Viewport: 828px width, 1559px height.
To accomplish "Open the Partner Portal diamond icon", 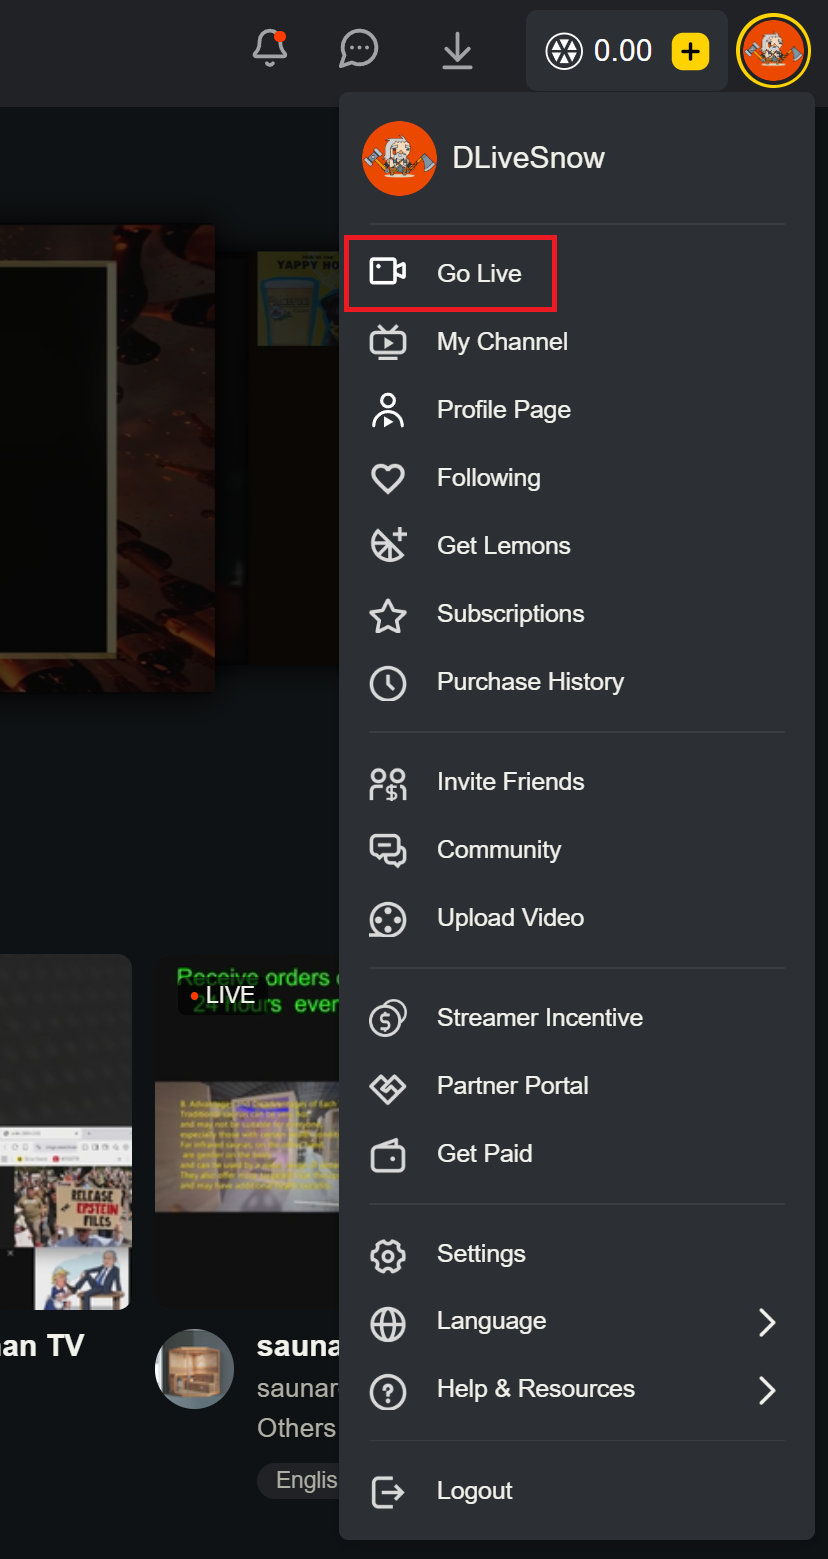I will click(x=388, y=1085).
